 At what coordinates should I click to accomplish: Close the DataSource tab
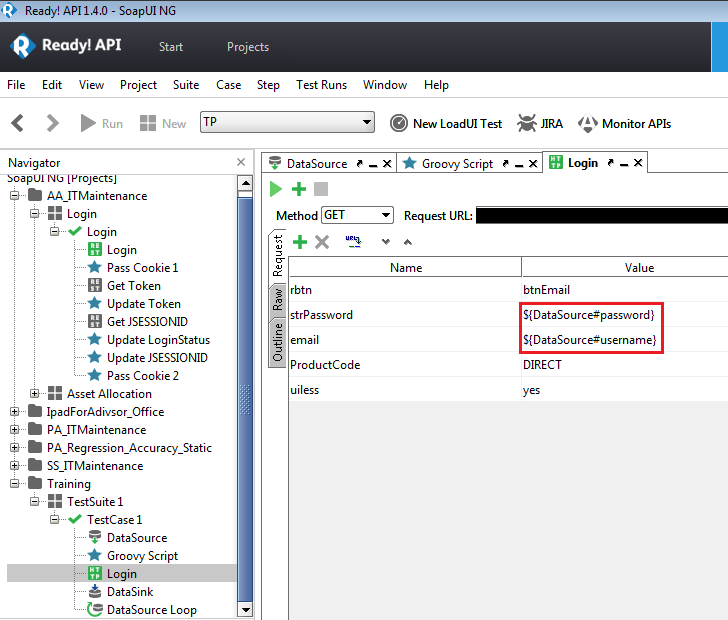387,163
